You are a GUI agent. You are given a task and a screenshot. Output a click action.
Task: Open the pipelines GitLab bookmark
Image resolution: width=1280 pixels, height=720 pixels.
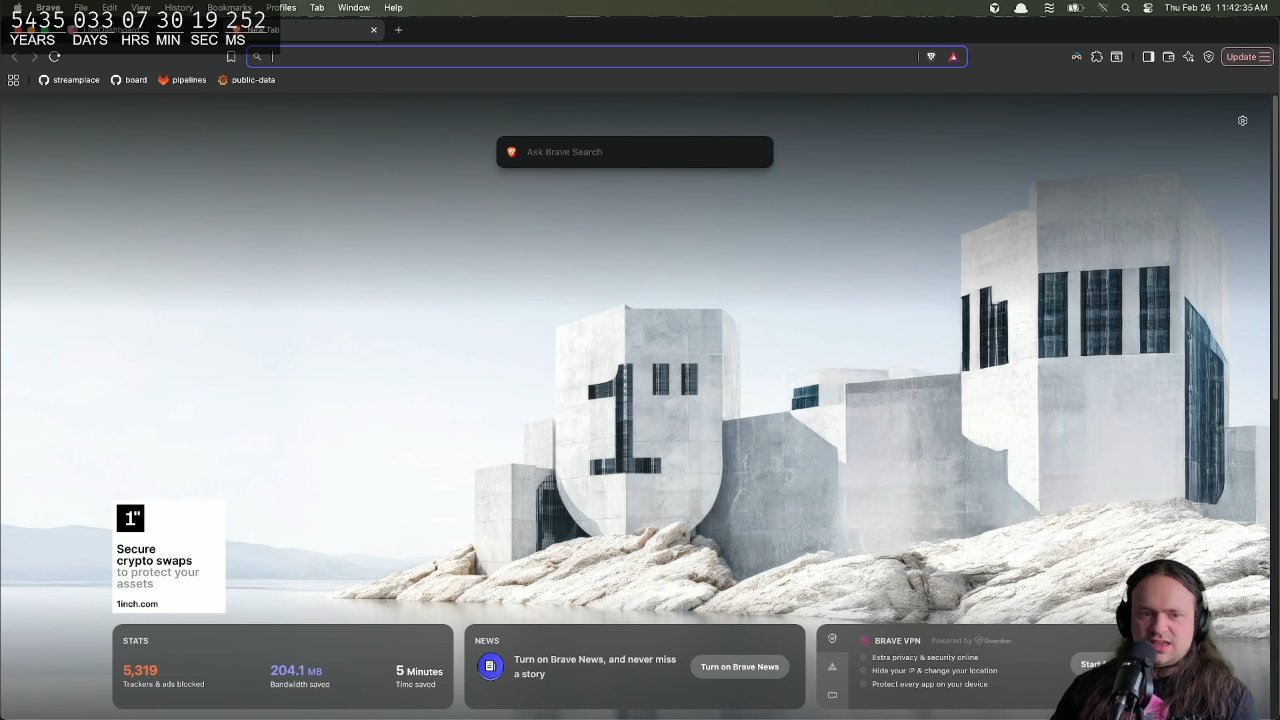(182, 80)
